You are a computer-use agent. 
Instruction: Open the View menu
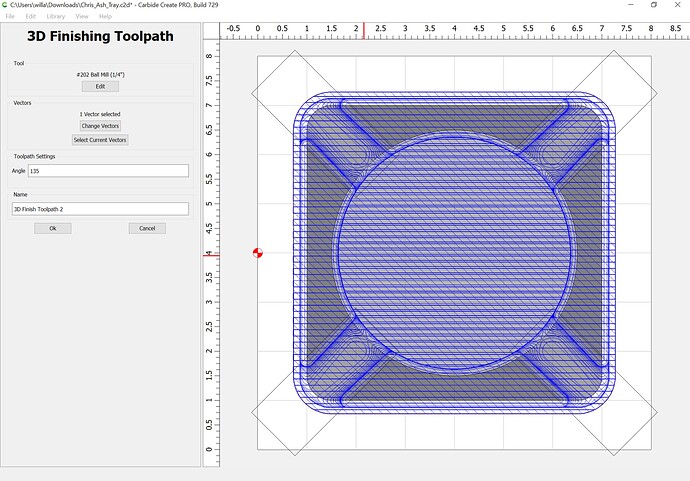point(82,17)
